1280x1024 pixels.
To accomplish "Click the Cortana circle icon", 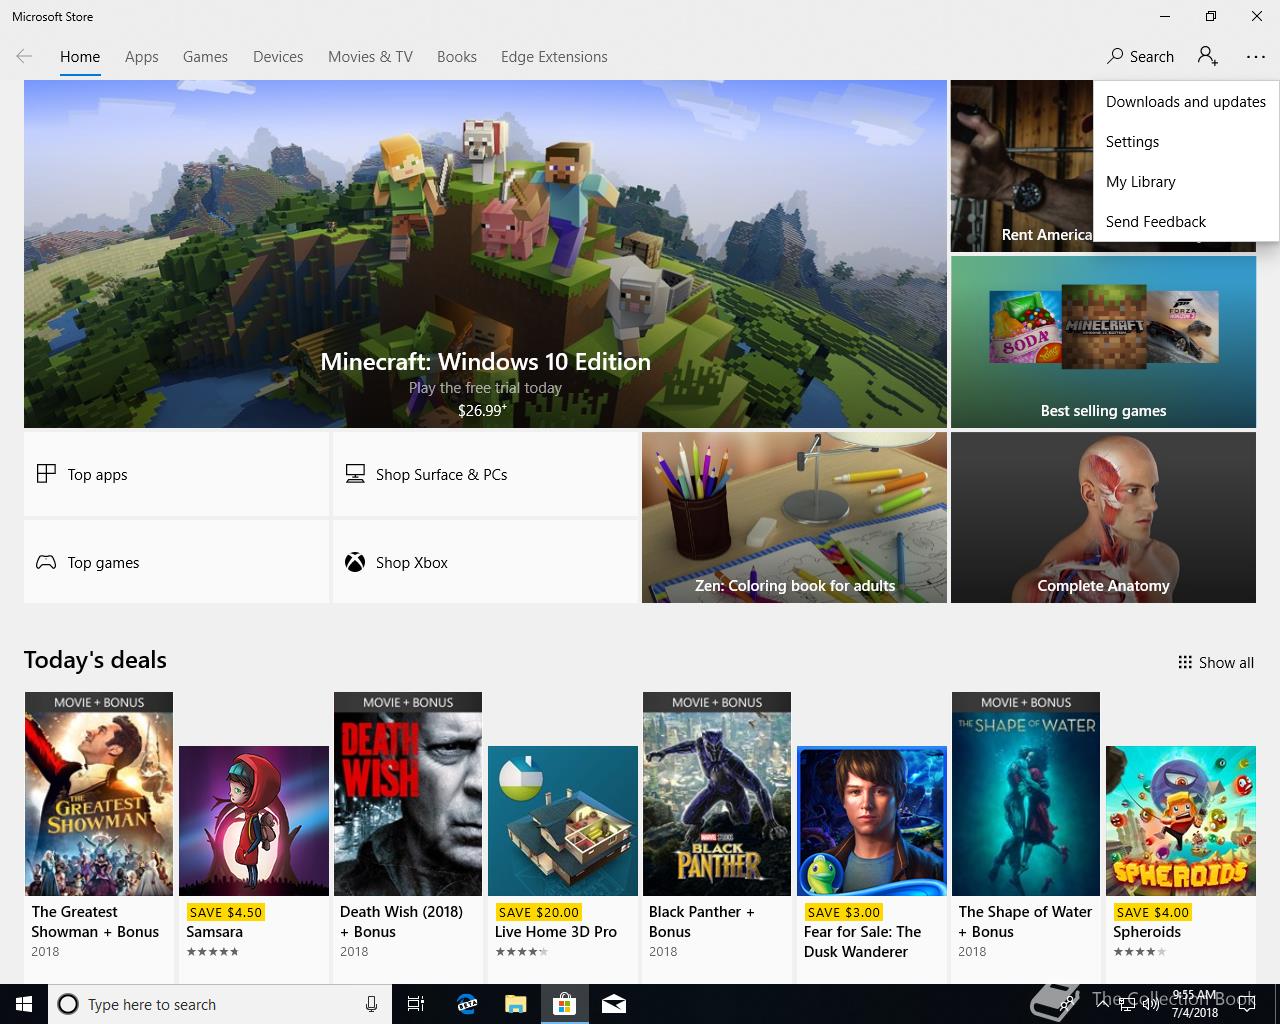I will coord(68,1004).
